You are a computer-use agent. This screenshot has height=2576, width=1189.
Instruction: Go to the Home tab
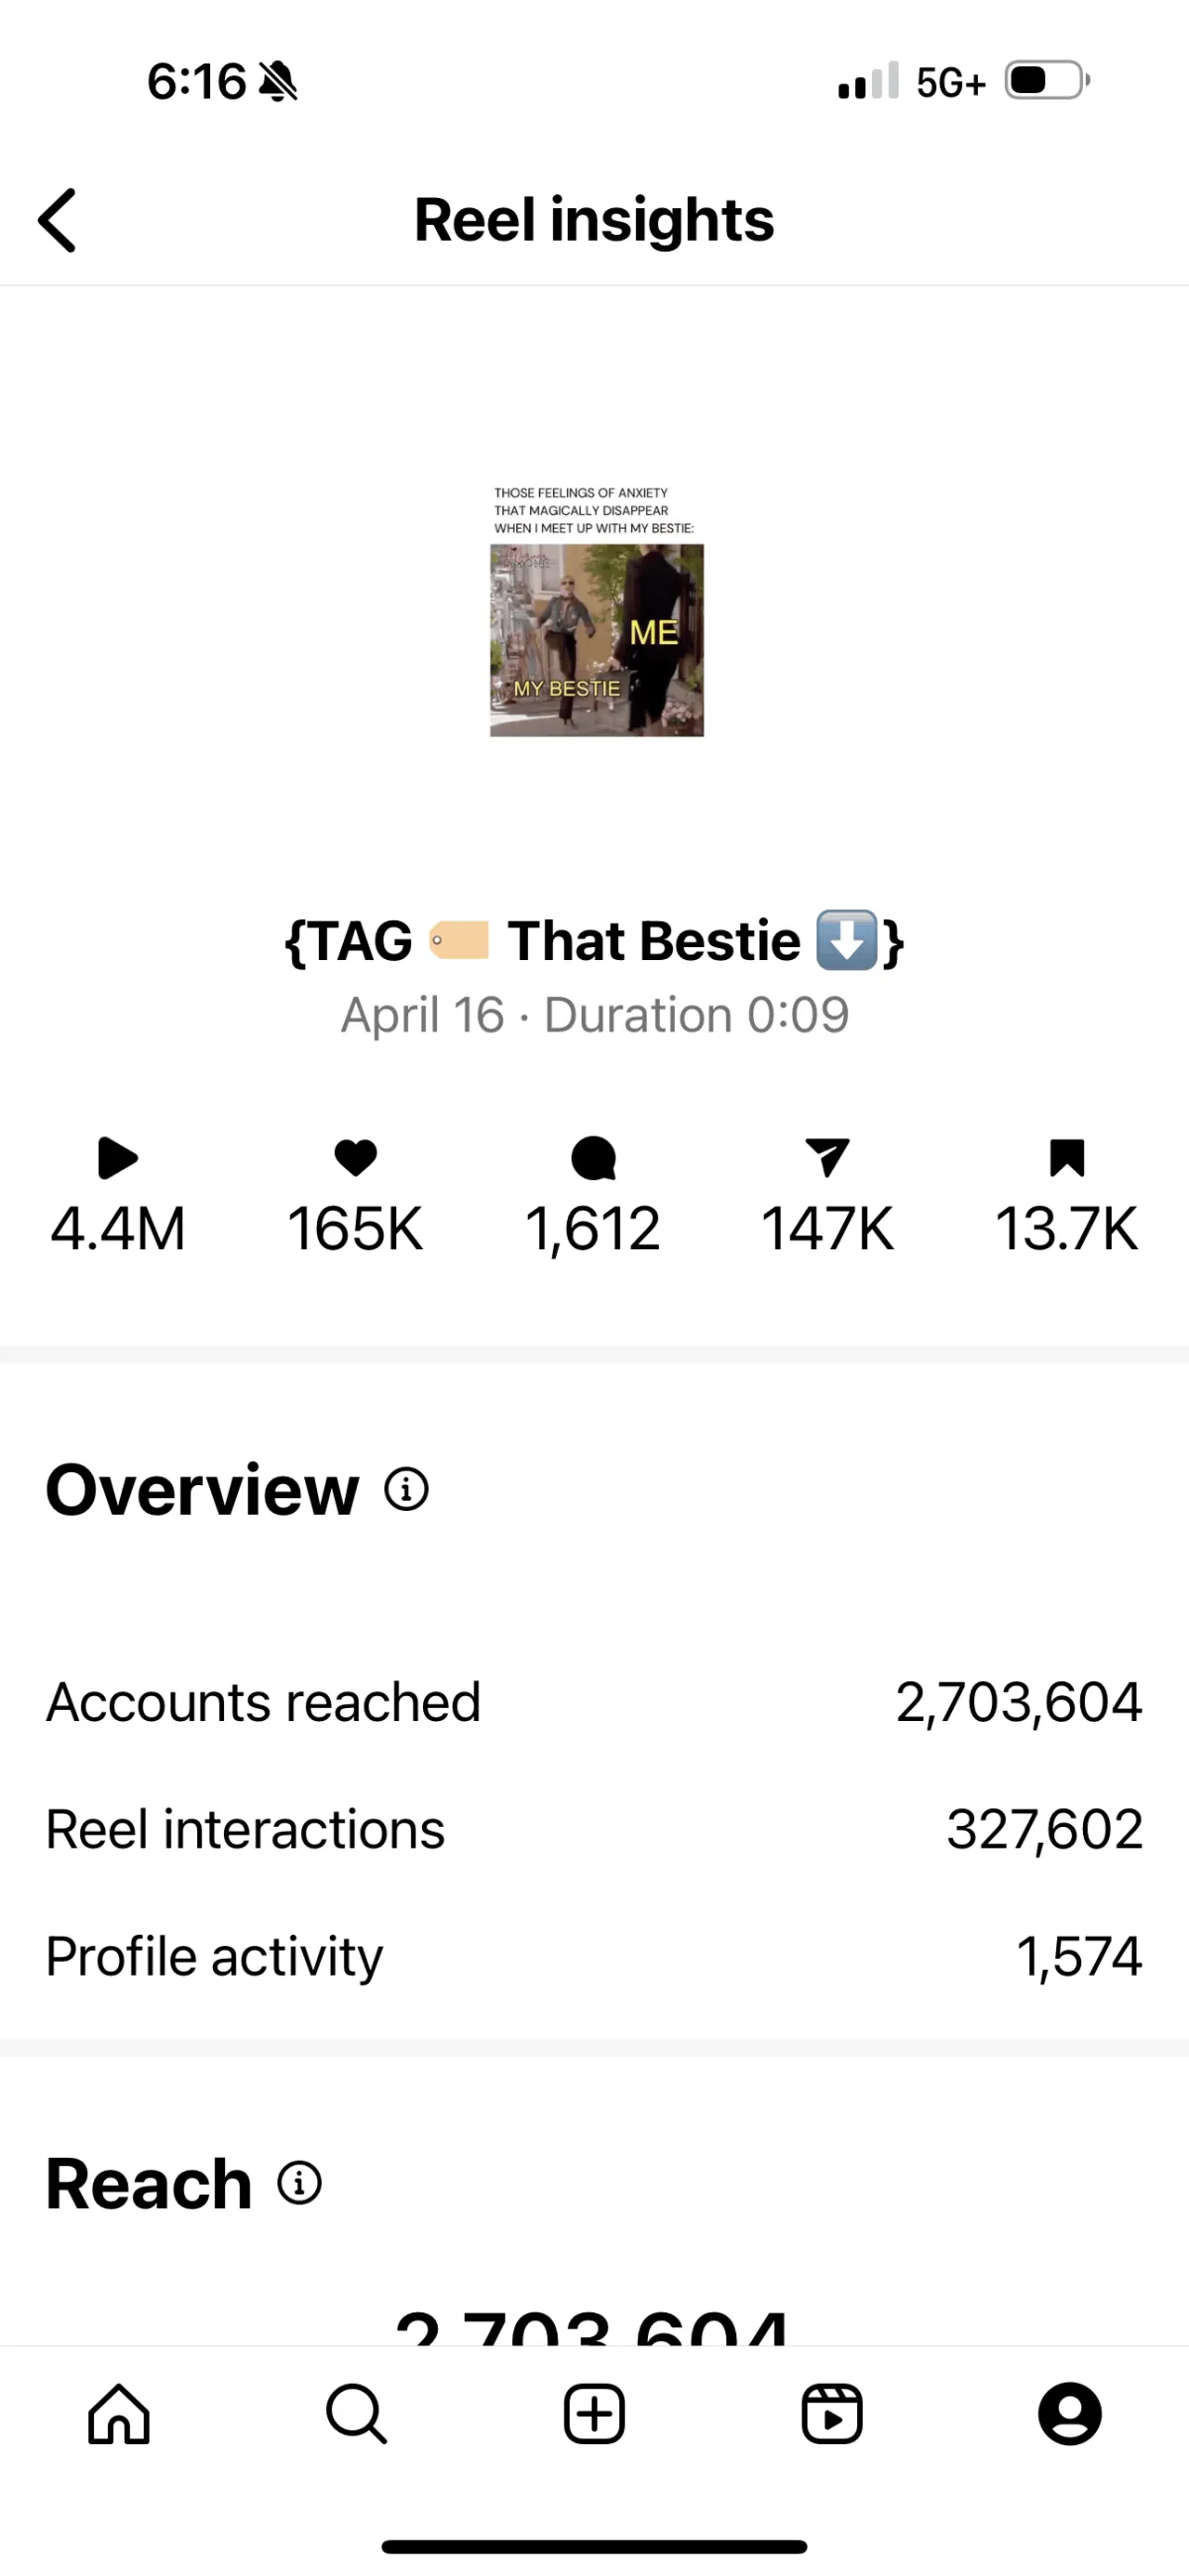click(119, 2414)
